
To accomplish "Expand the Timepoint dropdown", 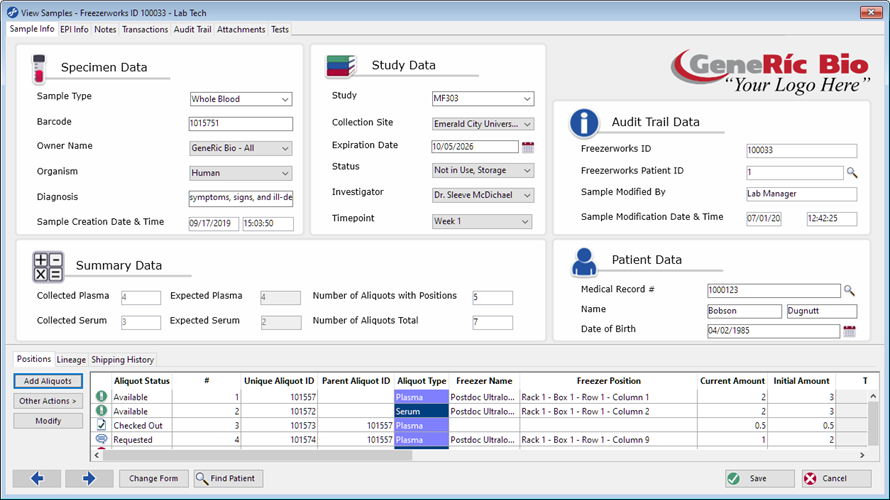I will [x=525, y=221].
